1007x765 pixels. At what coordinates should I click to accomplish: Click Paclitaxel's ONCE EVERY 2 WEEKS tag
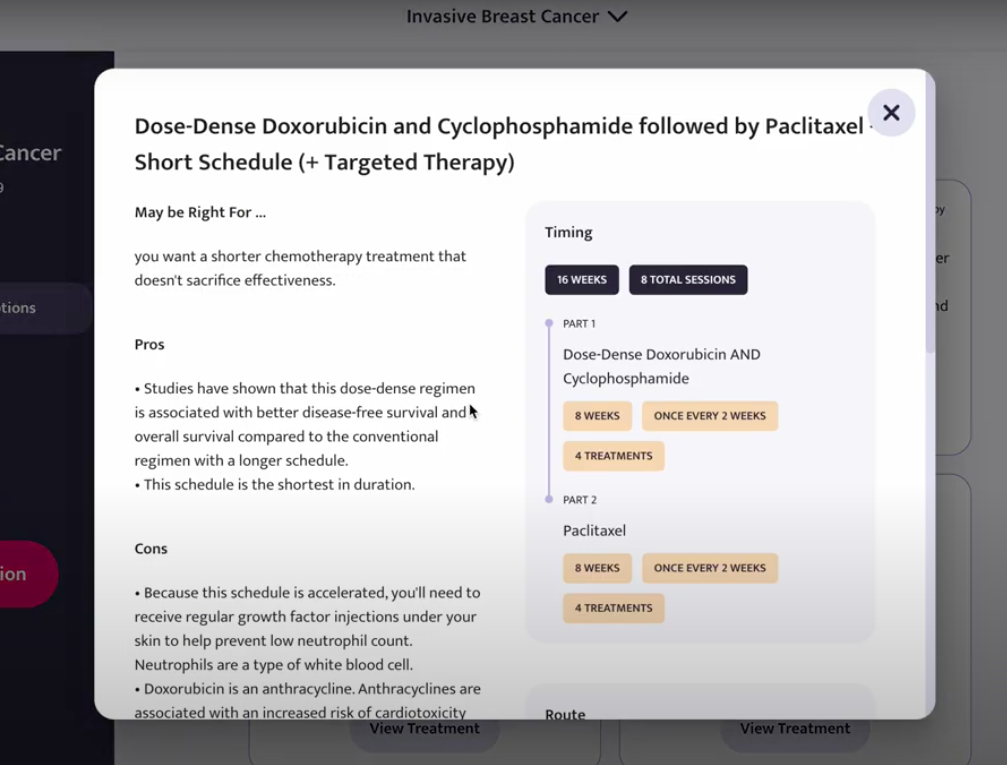(709, 568)
